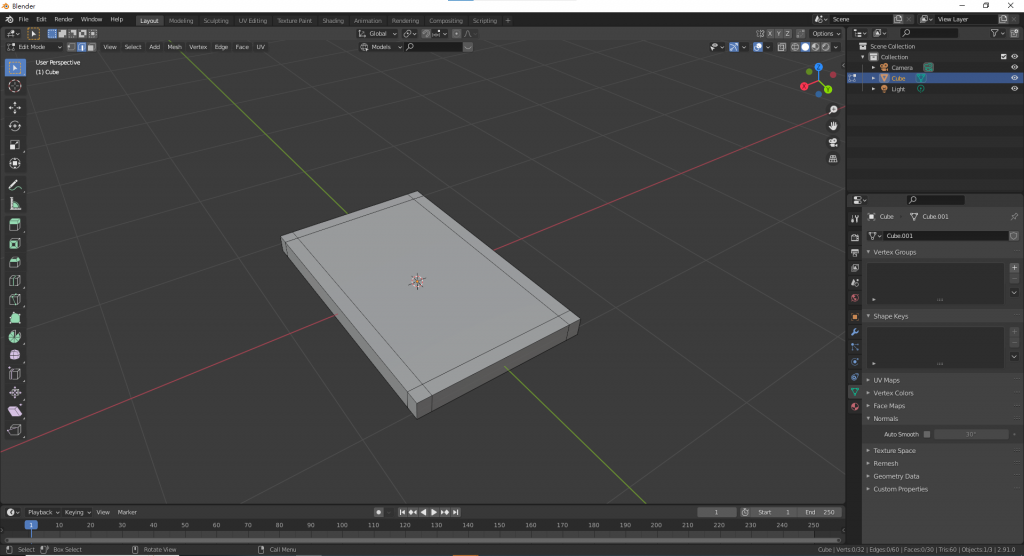Open the Edit Mode dropdown

click(35, 47)
